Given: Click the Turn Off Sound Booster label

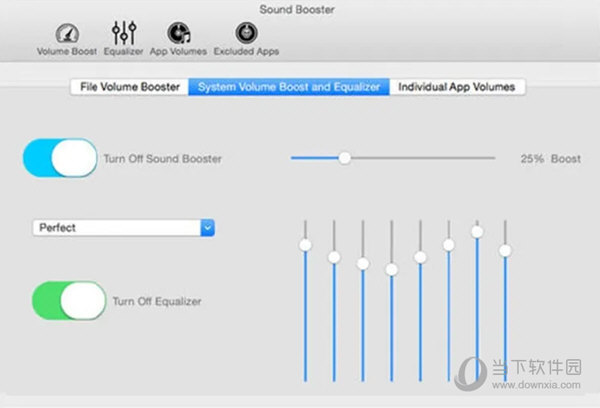Looking at the screenshot, I should [x=163, y=158].
